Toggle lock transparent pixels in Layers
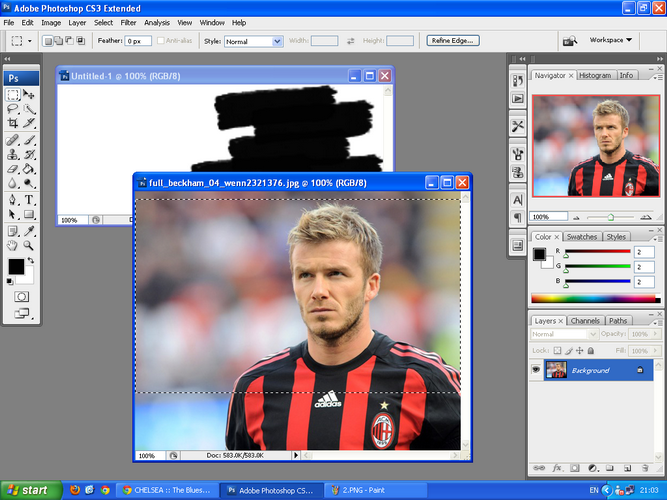667x500 pixels. pyautogui.click(x=557, y=351)
